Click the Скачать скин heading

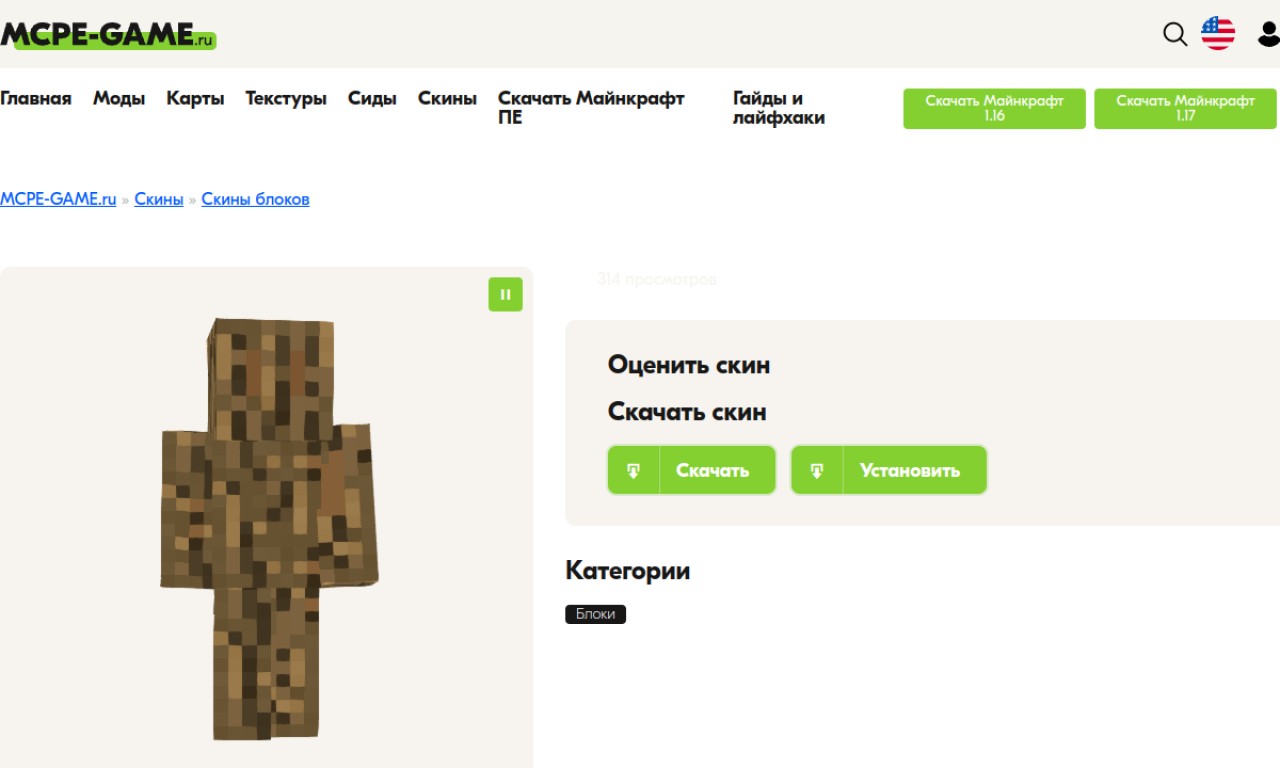(687, 412)
